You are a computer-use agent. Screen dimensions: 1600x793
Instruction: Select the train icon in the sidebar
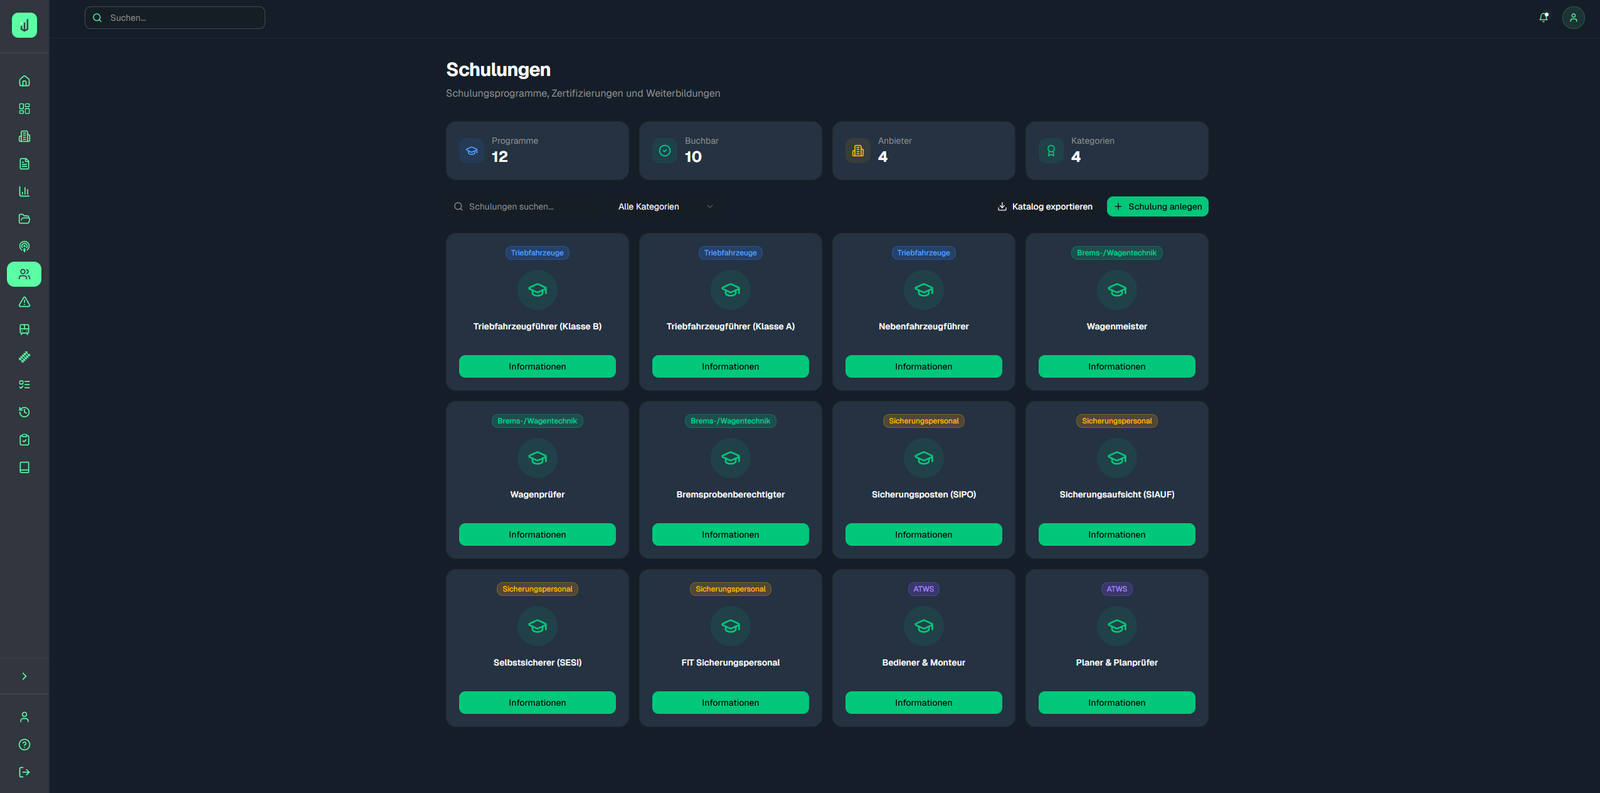tap(24, 329)
